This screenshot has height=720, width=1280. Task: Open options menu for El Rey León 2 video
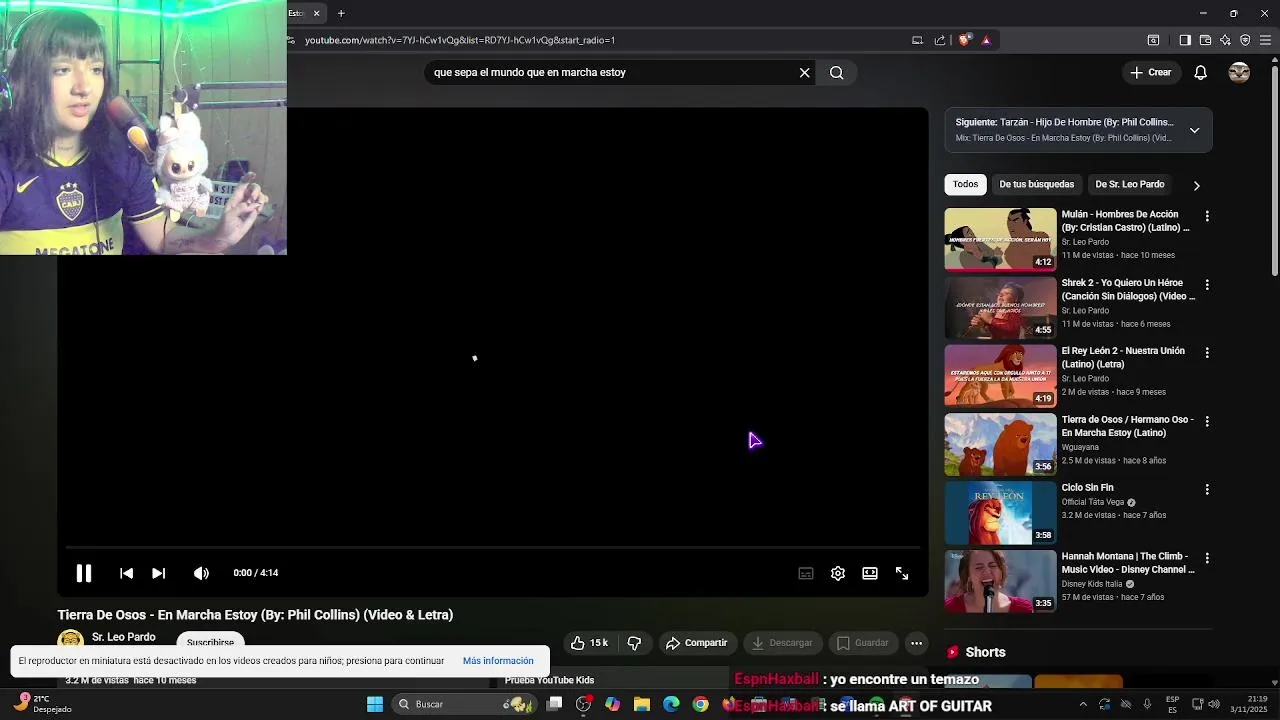pyautogui.click(x=1207, y=353)
